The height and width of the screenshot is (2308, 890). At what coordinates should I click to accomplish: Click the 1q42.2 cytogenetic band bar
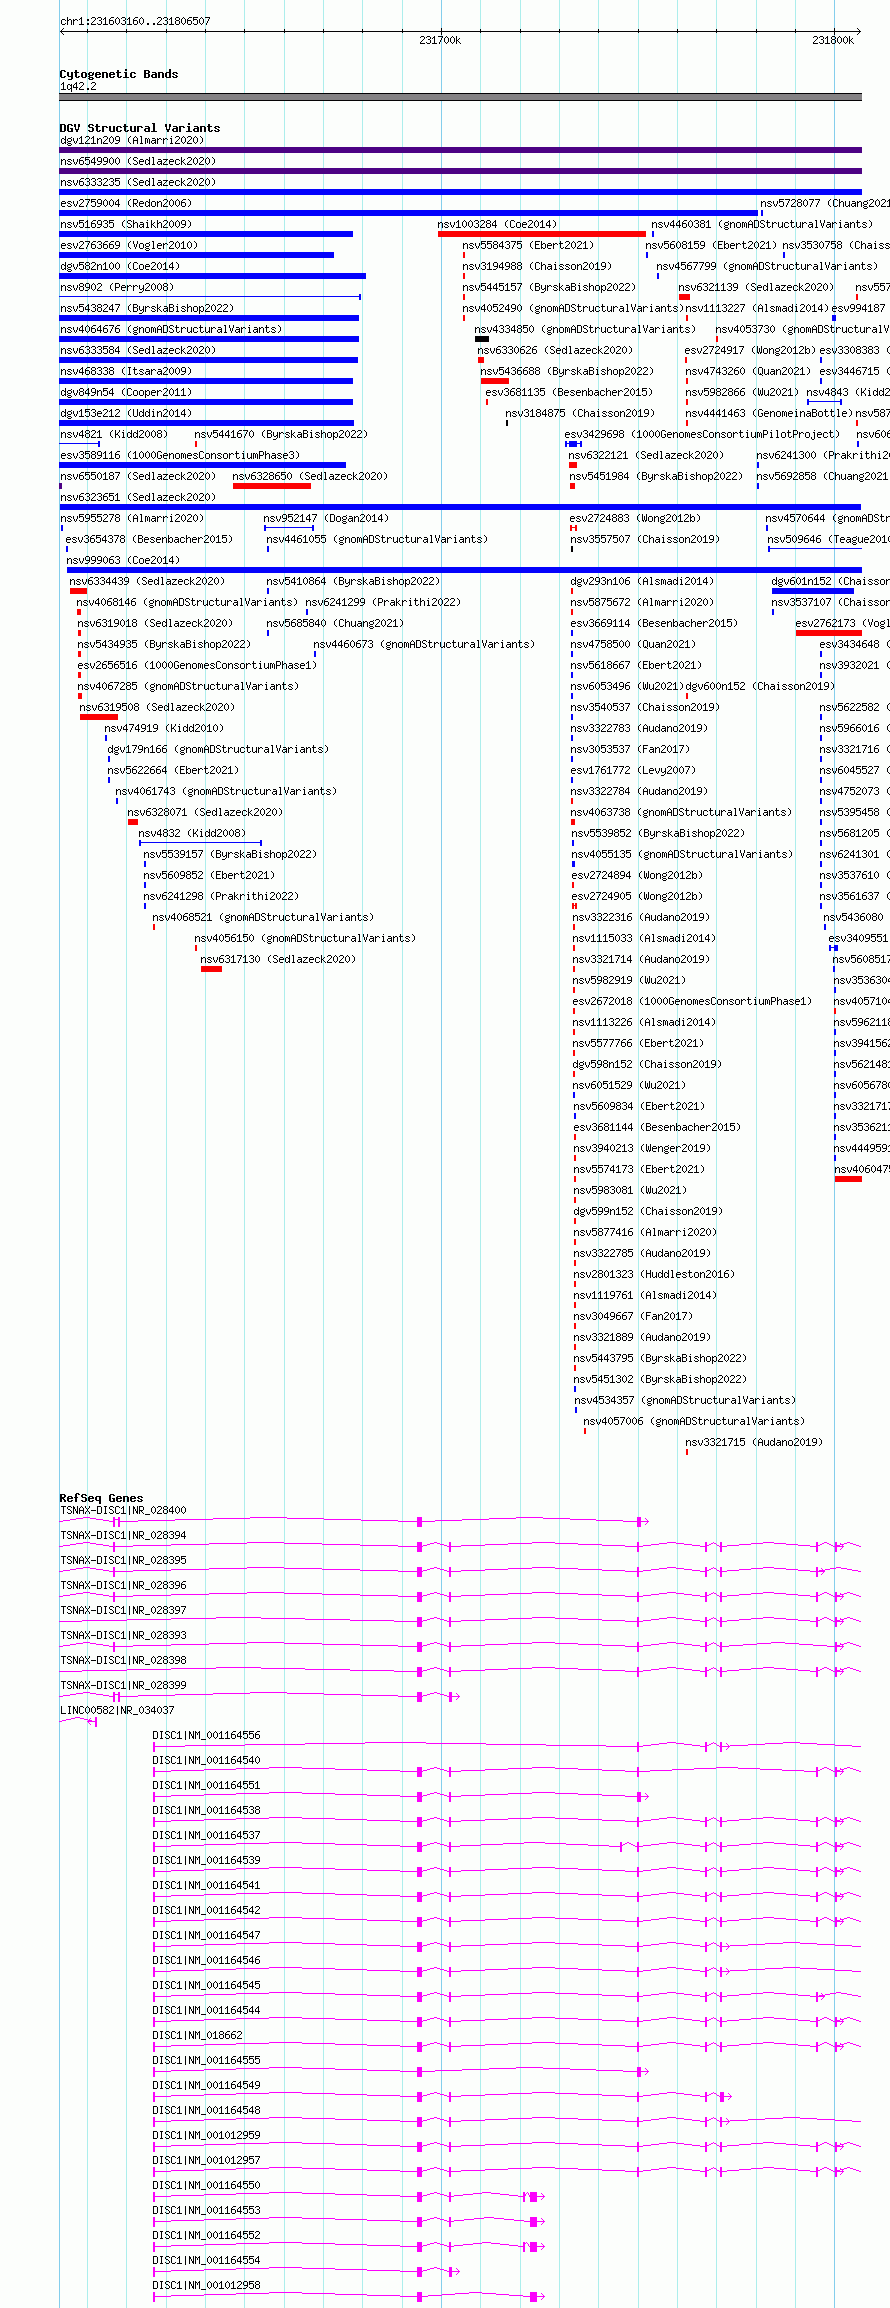point(460,97)
